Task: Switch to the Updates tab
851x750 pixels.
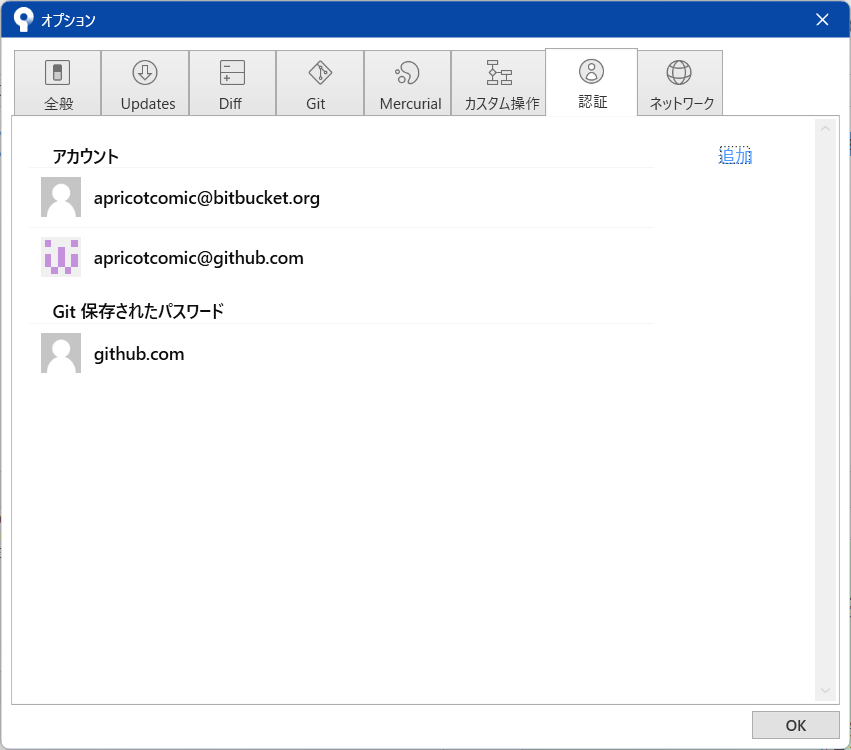Action: click(x=145, y=83)
